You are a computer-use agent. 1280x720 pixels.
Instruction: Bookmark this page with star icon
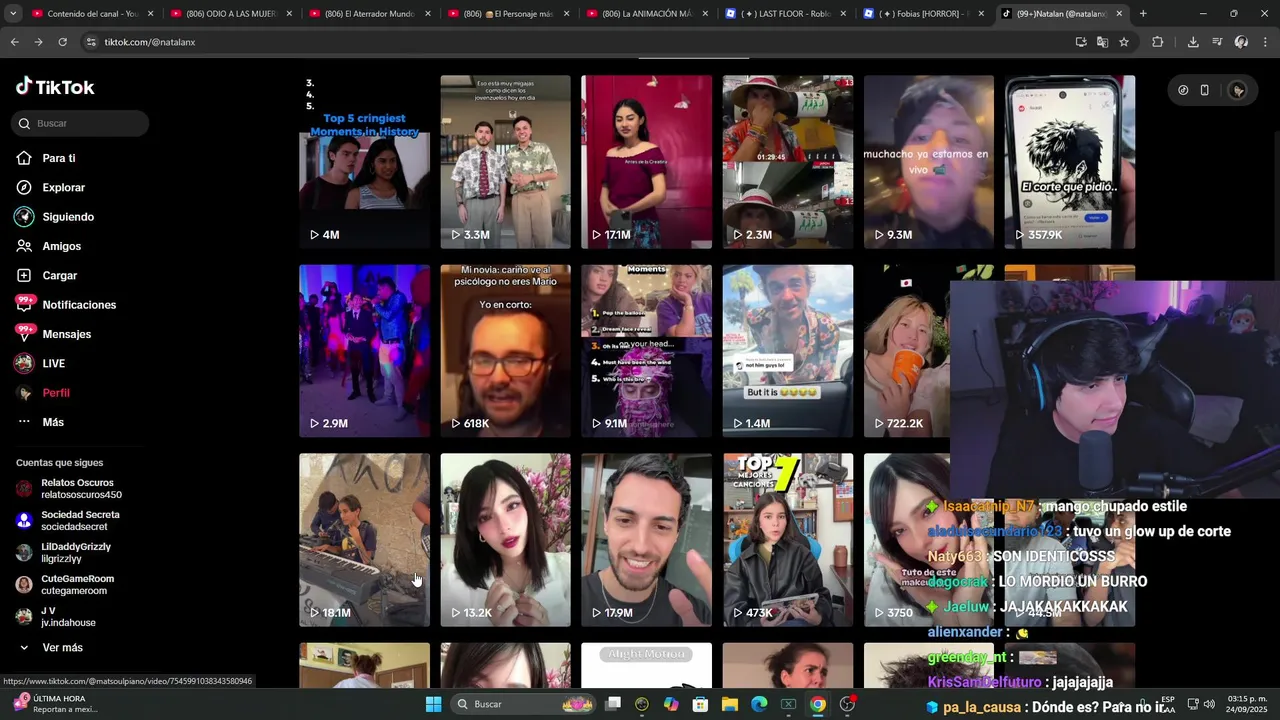coord(1124,42)
